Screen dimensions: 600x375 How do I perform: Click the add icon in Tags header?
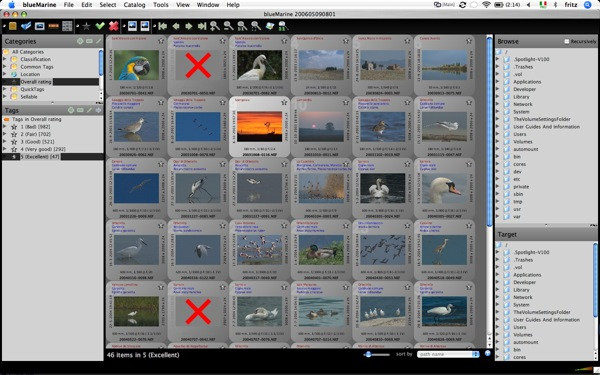71,110
